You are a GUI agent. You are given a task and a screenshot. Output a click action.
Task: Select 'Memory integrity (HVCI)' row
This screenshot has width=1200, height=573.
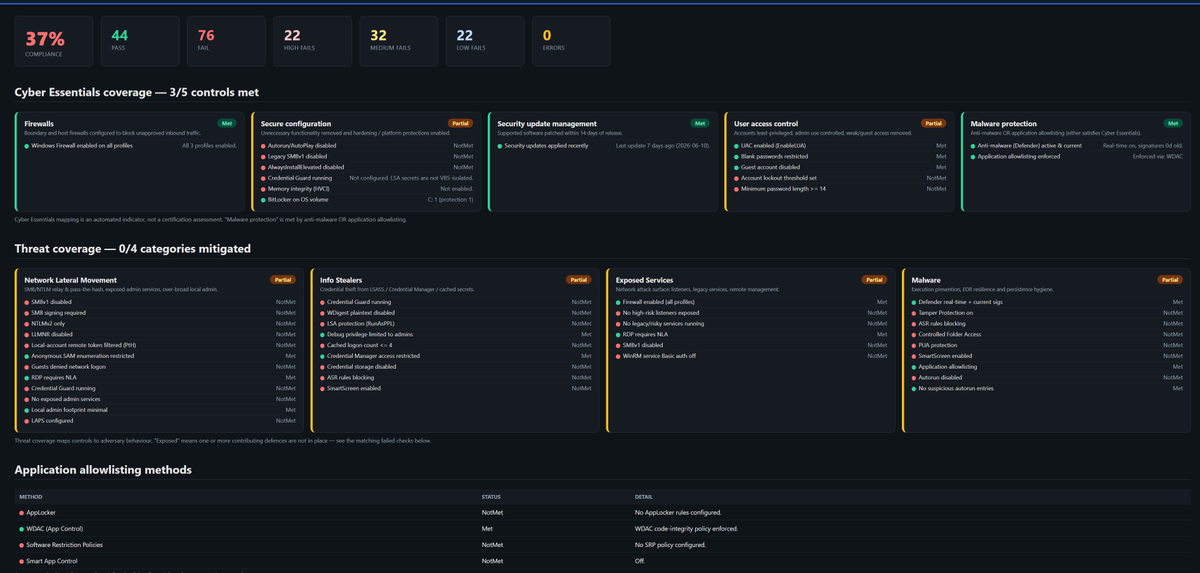[367, 188]
